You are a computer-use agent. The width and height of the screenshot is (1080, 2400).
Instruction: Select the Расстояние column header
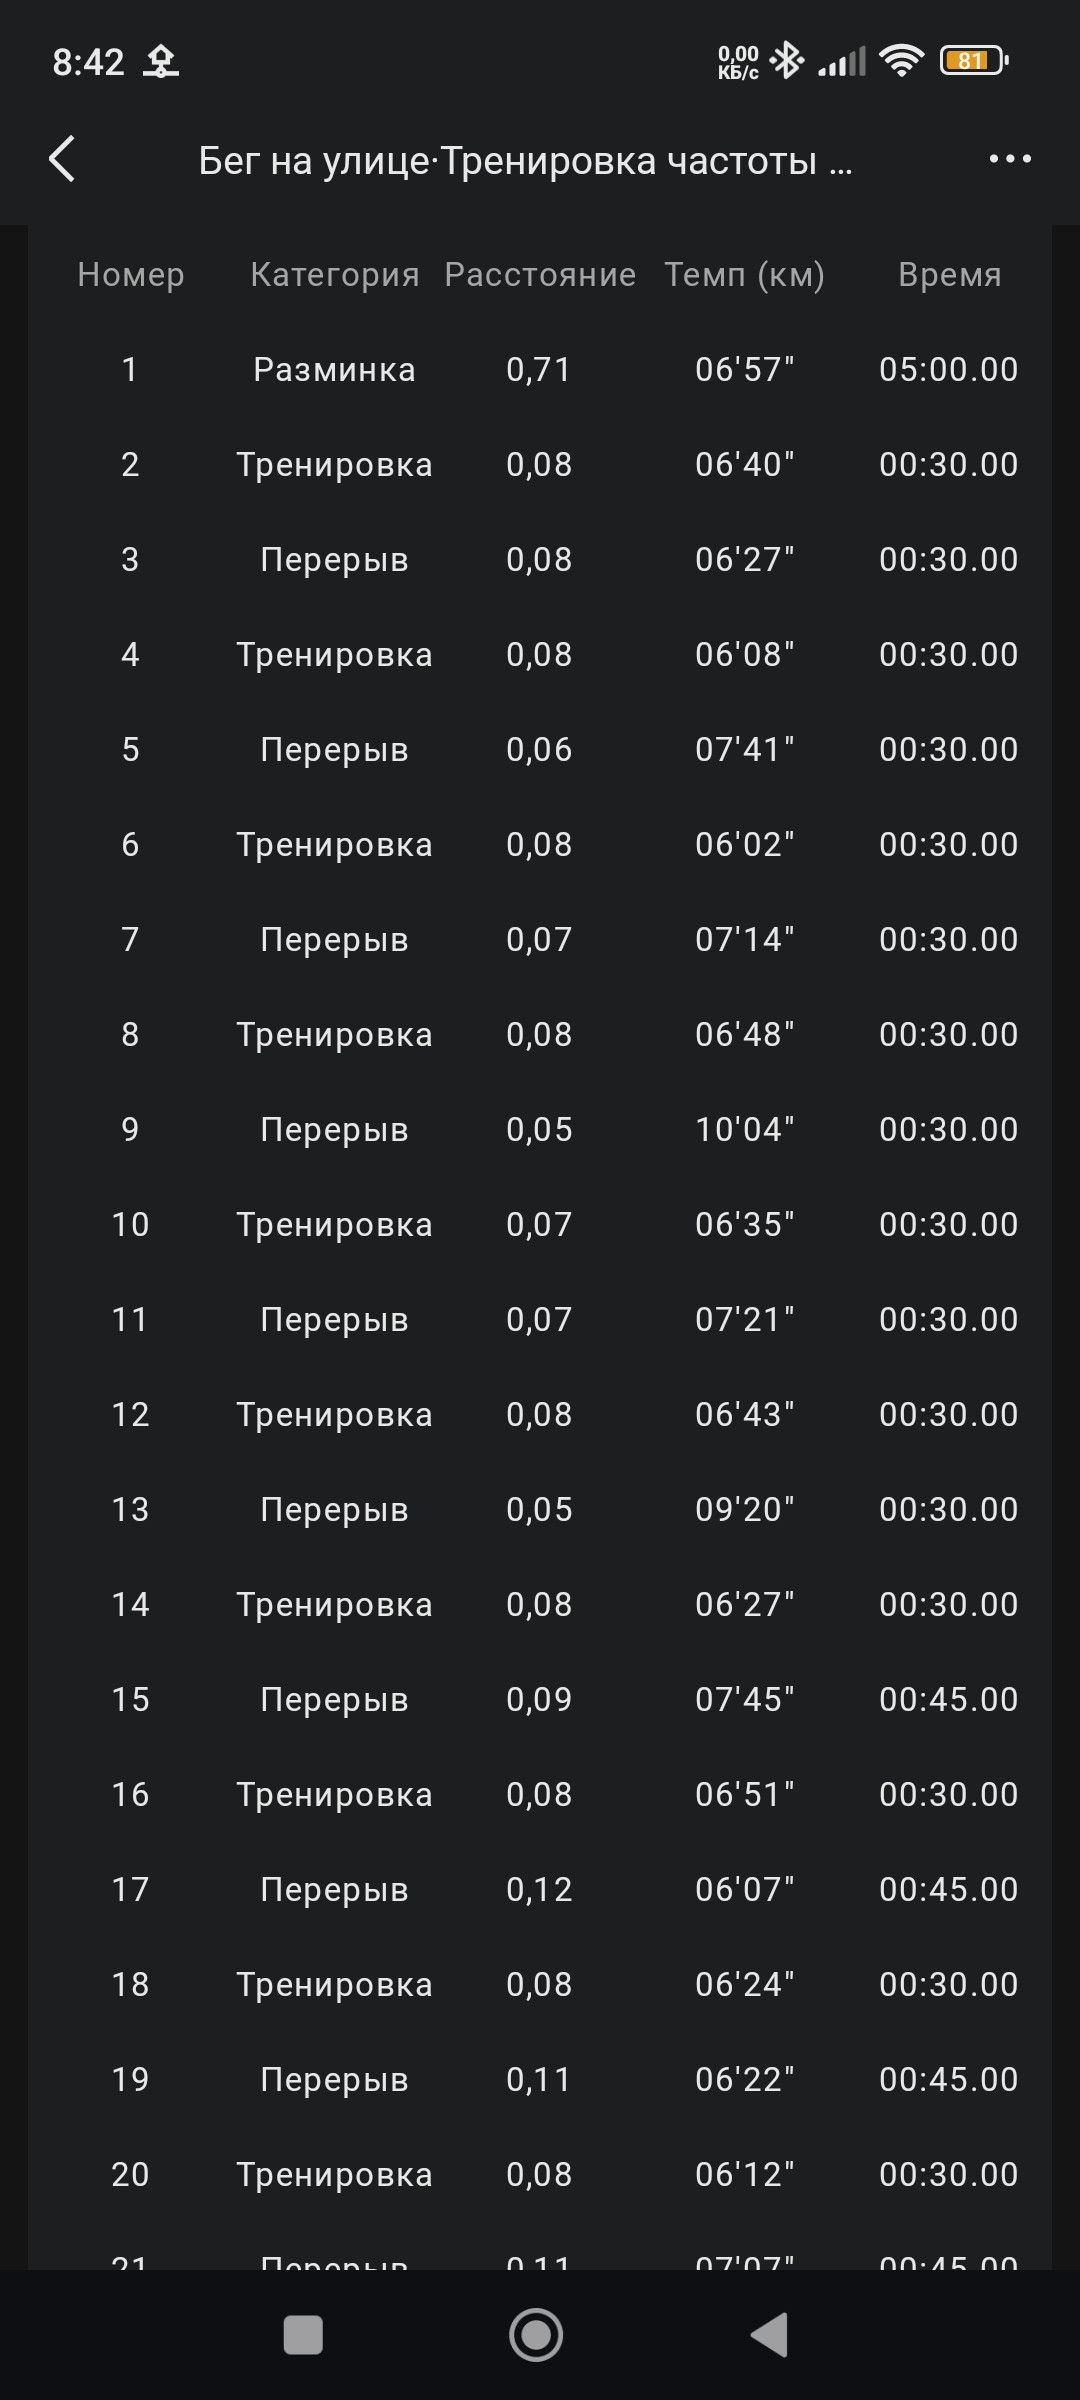click(x=540, y=274)
